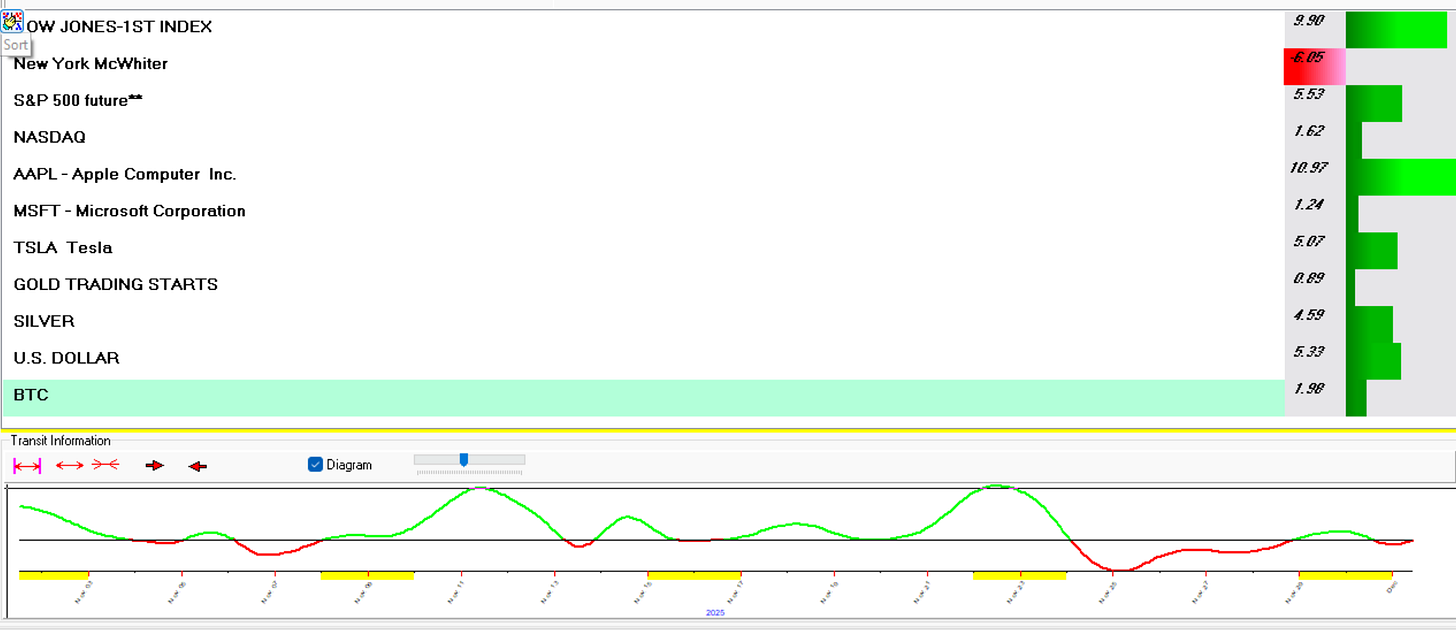The image size is (1456, 630).
Task: Click the red curve trough at Nov 25
Action: (1120, 570)
